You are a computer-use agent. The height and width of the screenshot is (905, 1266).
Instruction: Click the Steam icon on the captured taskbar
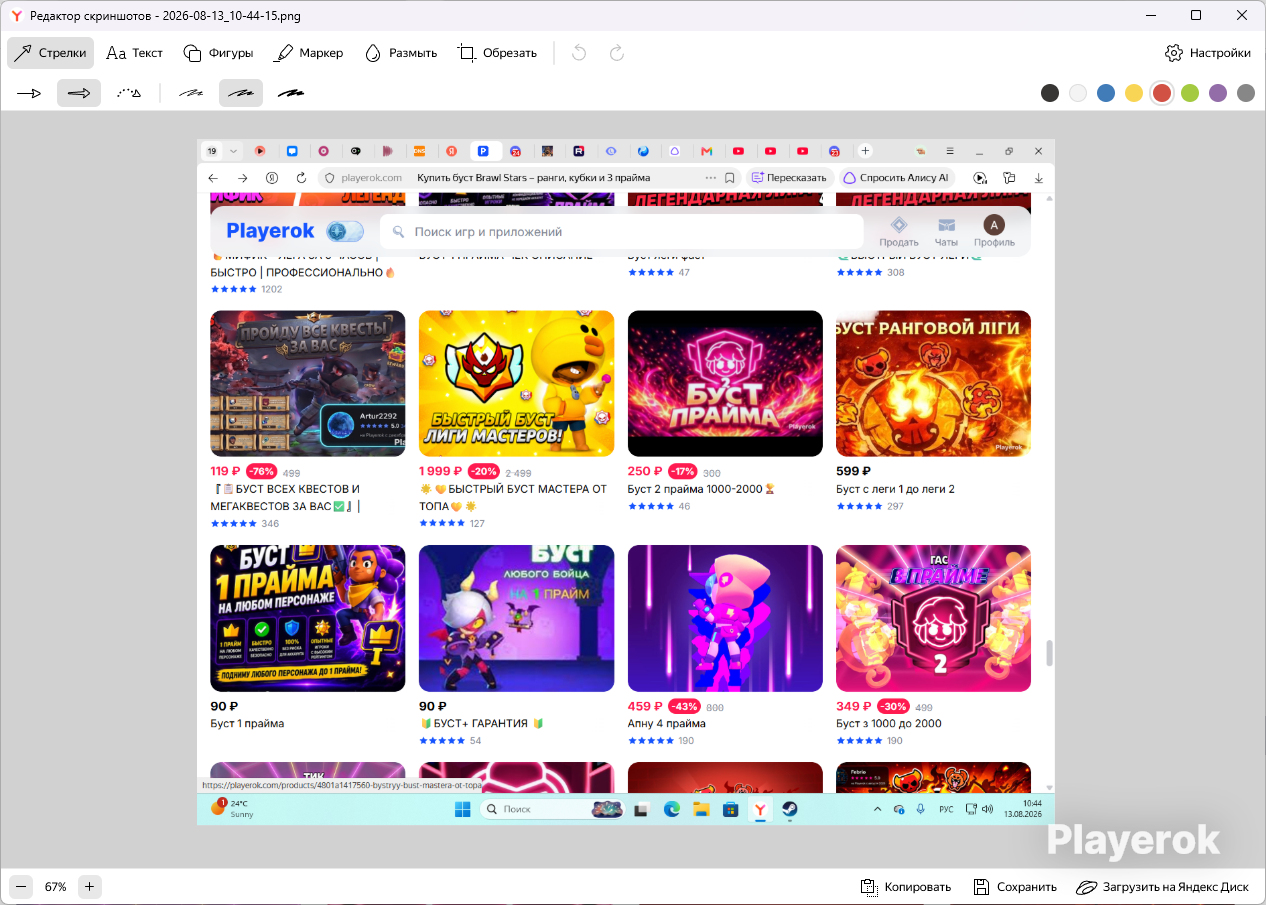pyautogui.click(x=790, y=809)
